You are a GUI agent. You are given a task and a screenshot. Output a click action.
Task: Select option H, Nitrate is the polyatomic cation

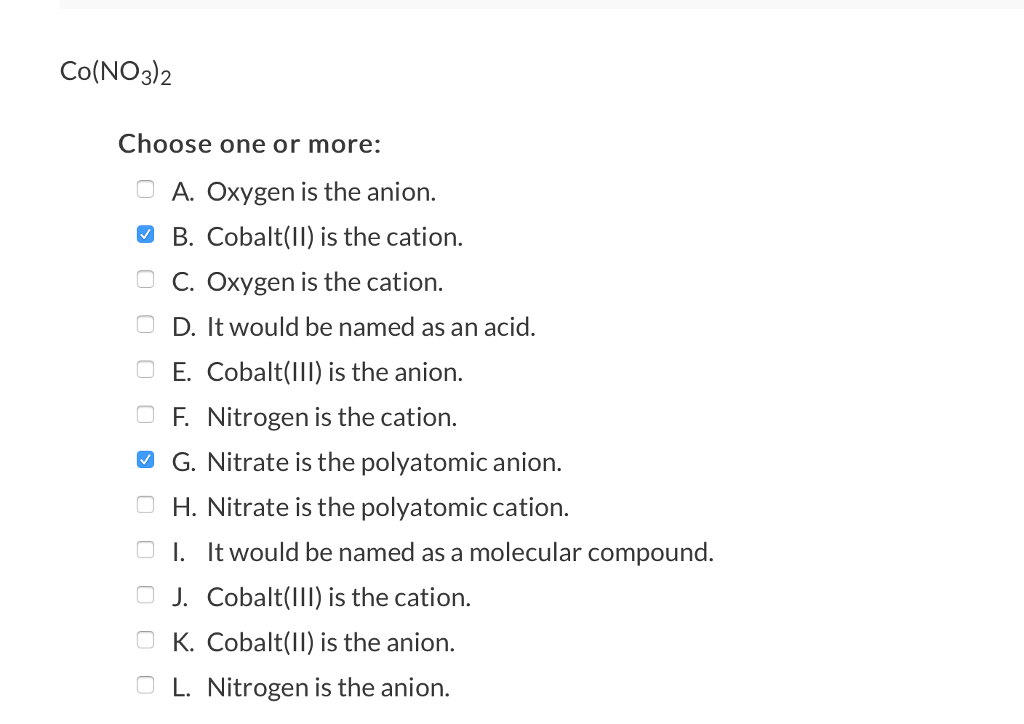point(145,504)
